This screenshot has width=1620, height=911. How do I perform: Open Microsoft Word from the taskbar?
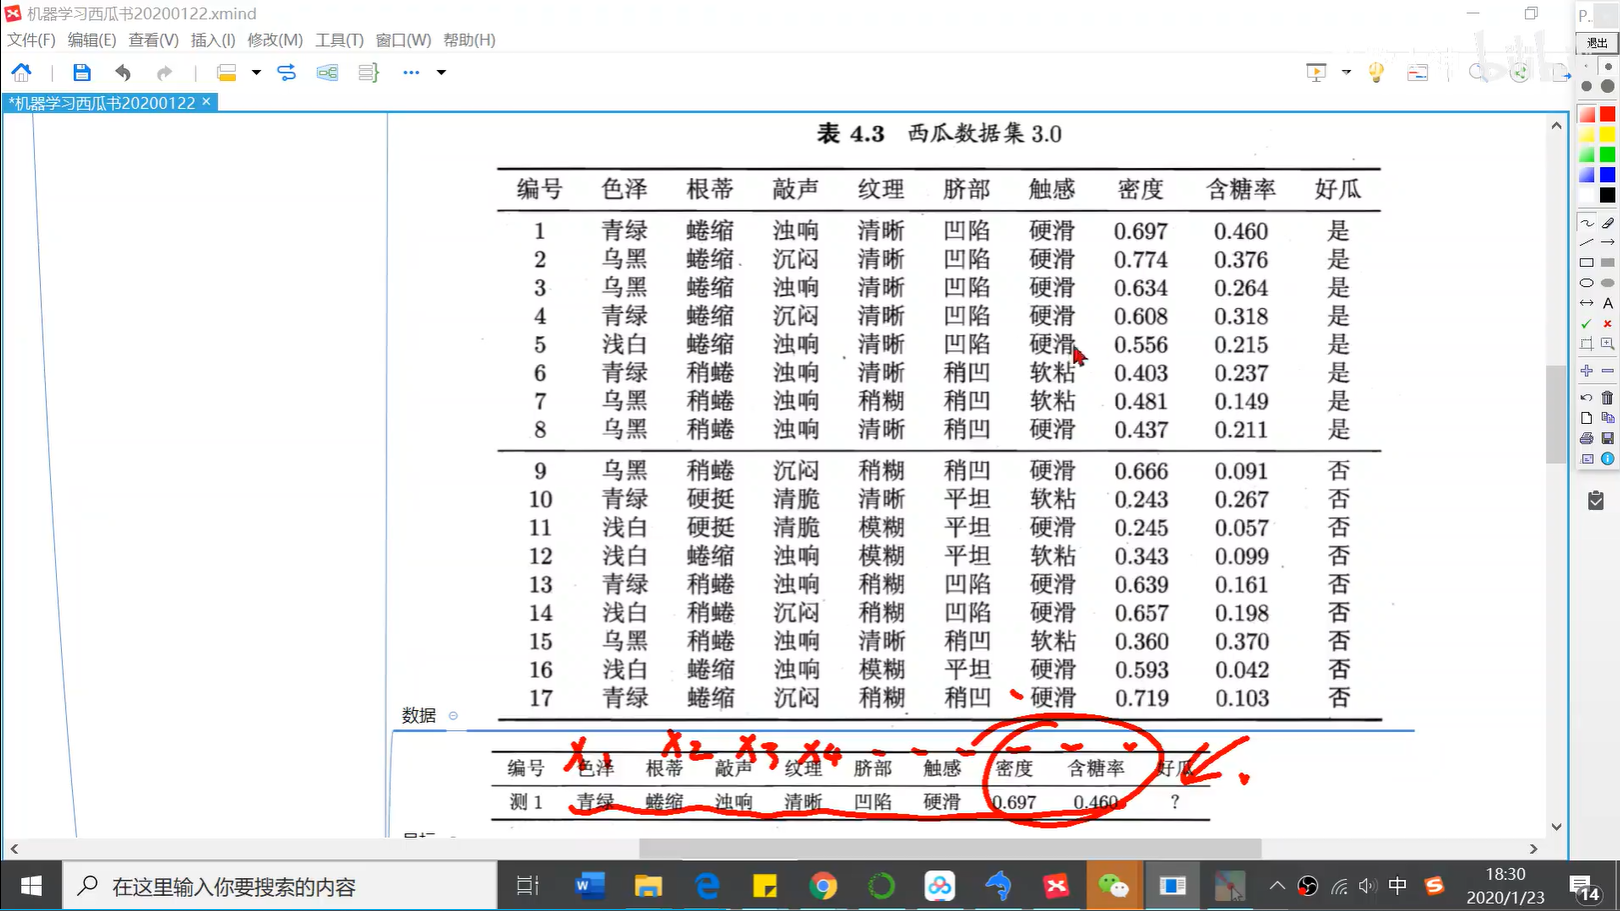tap(590, 886)
